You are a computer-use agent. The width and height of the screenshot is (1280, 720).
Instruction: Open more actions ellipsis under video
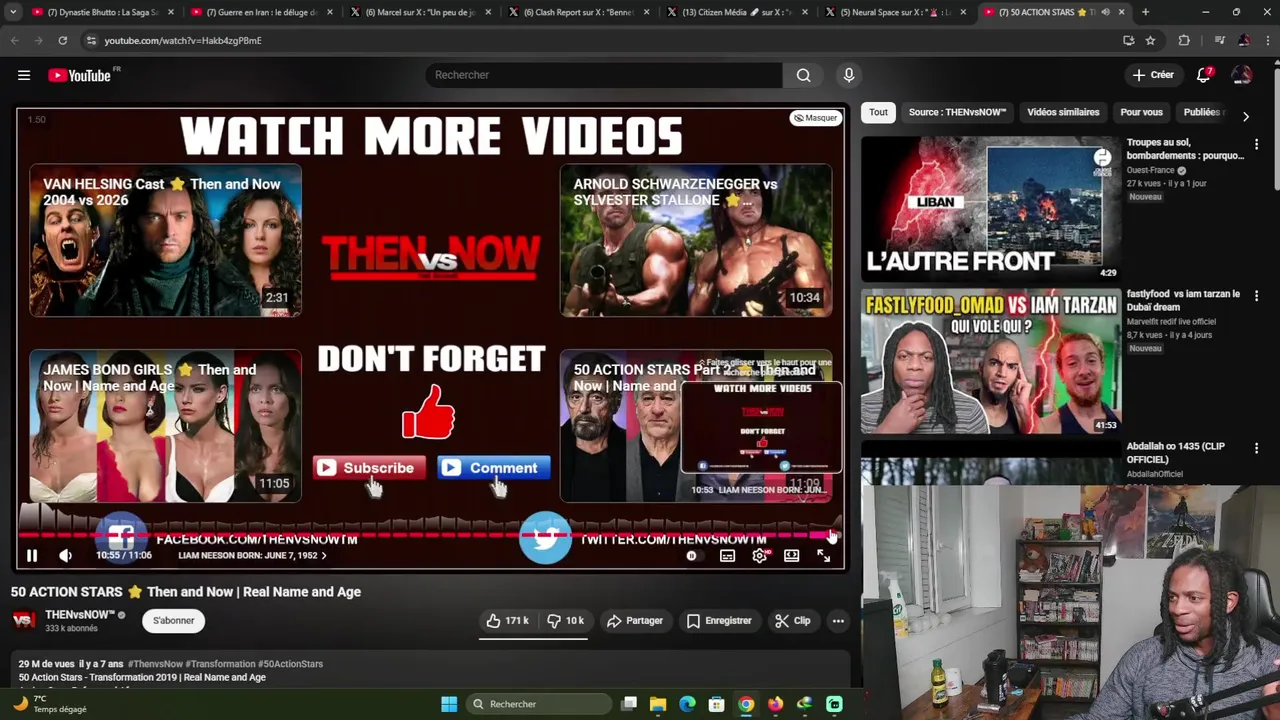pyautogui.click(x=838, y=621)
